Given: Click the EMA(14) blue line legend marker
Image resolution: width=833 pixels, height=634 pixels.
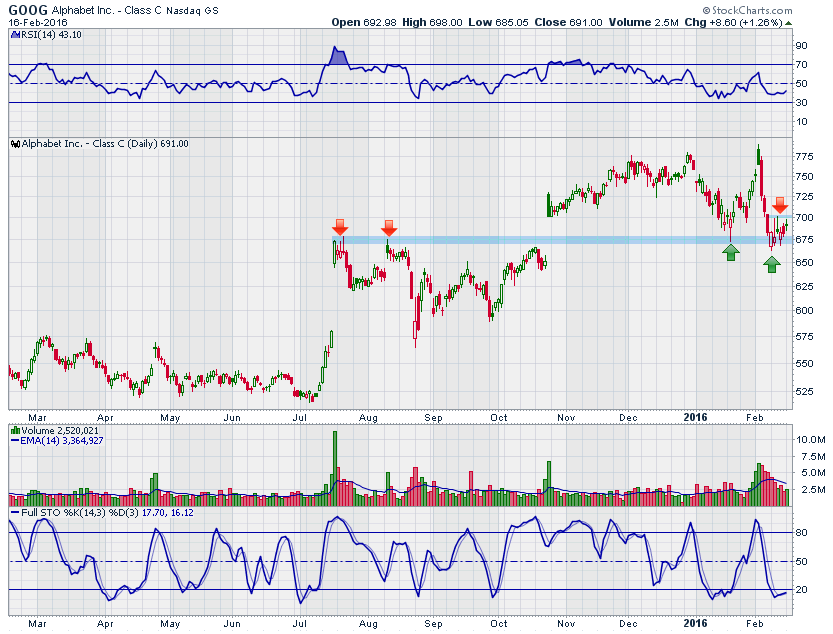Looking at the screenshot, I should coord(15,441).
